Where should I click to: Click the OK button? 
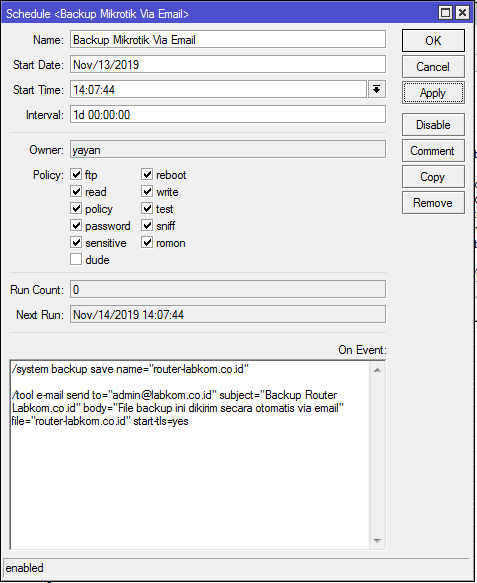coord(433,41)
